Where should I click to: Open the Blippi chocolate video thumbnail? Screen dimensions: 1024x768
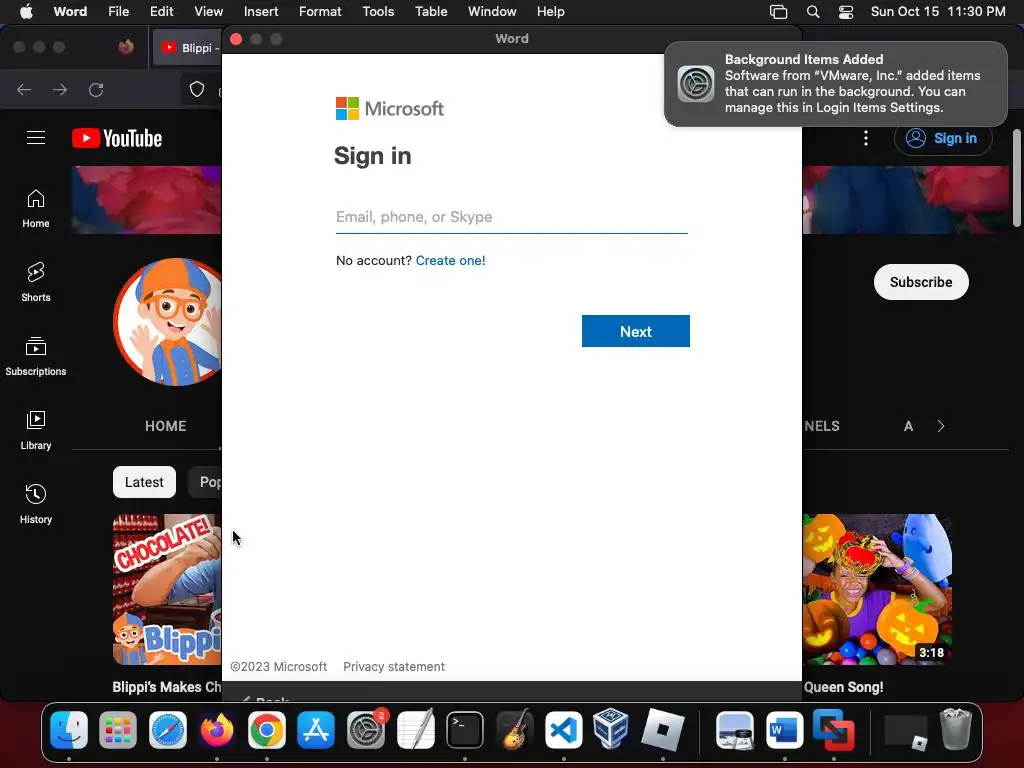pos(167,590)
